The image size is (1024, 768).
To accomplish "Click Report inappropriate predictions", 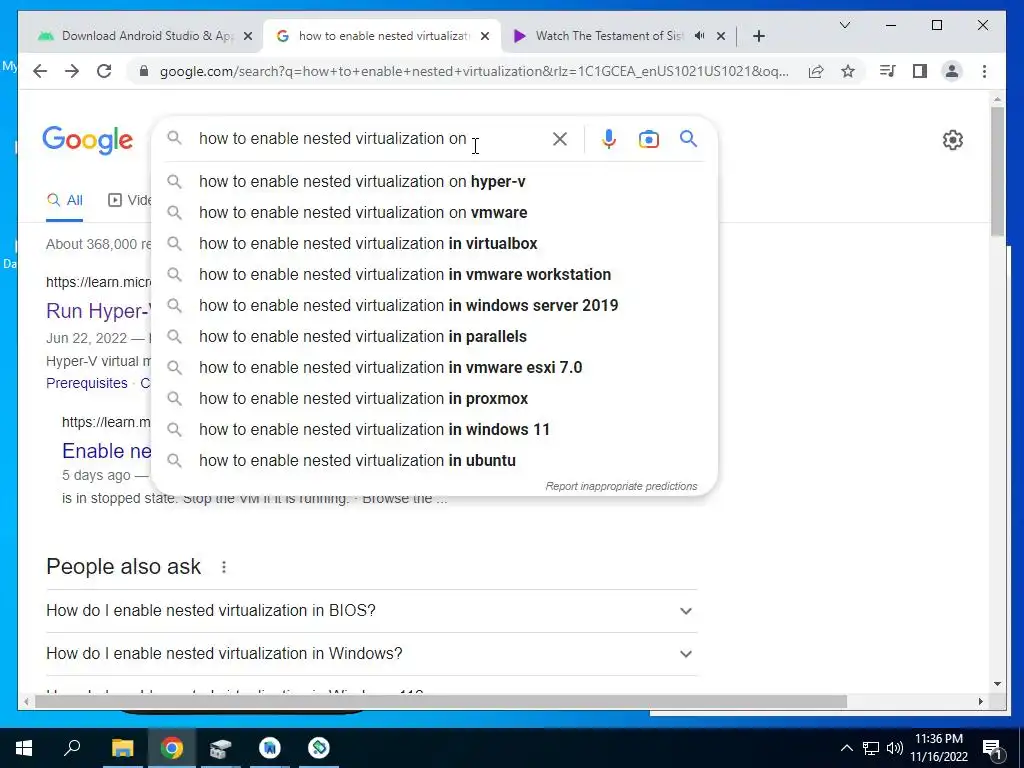I will [x=621, y=486].
